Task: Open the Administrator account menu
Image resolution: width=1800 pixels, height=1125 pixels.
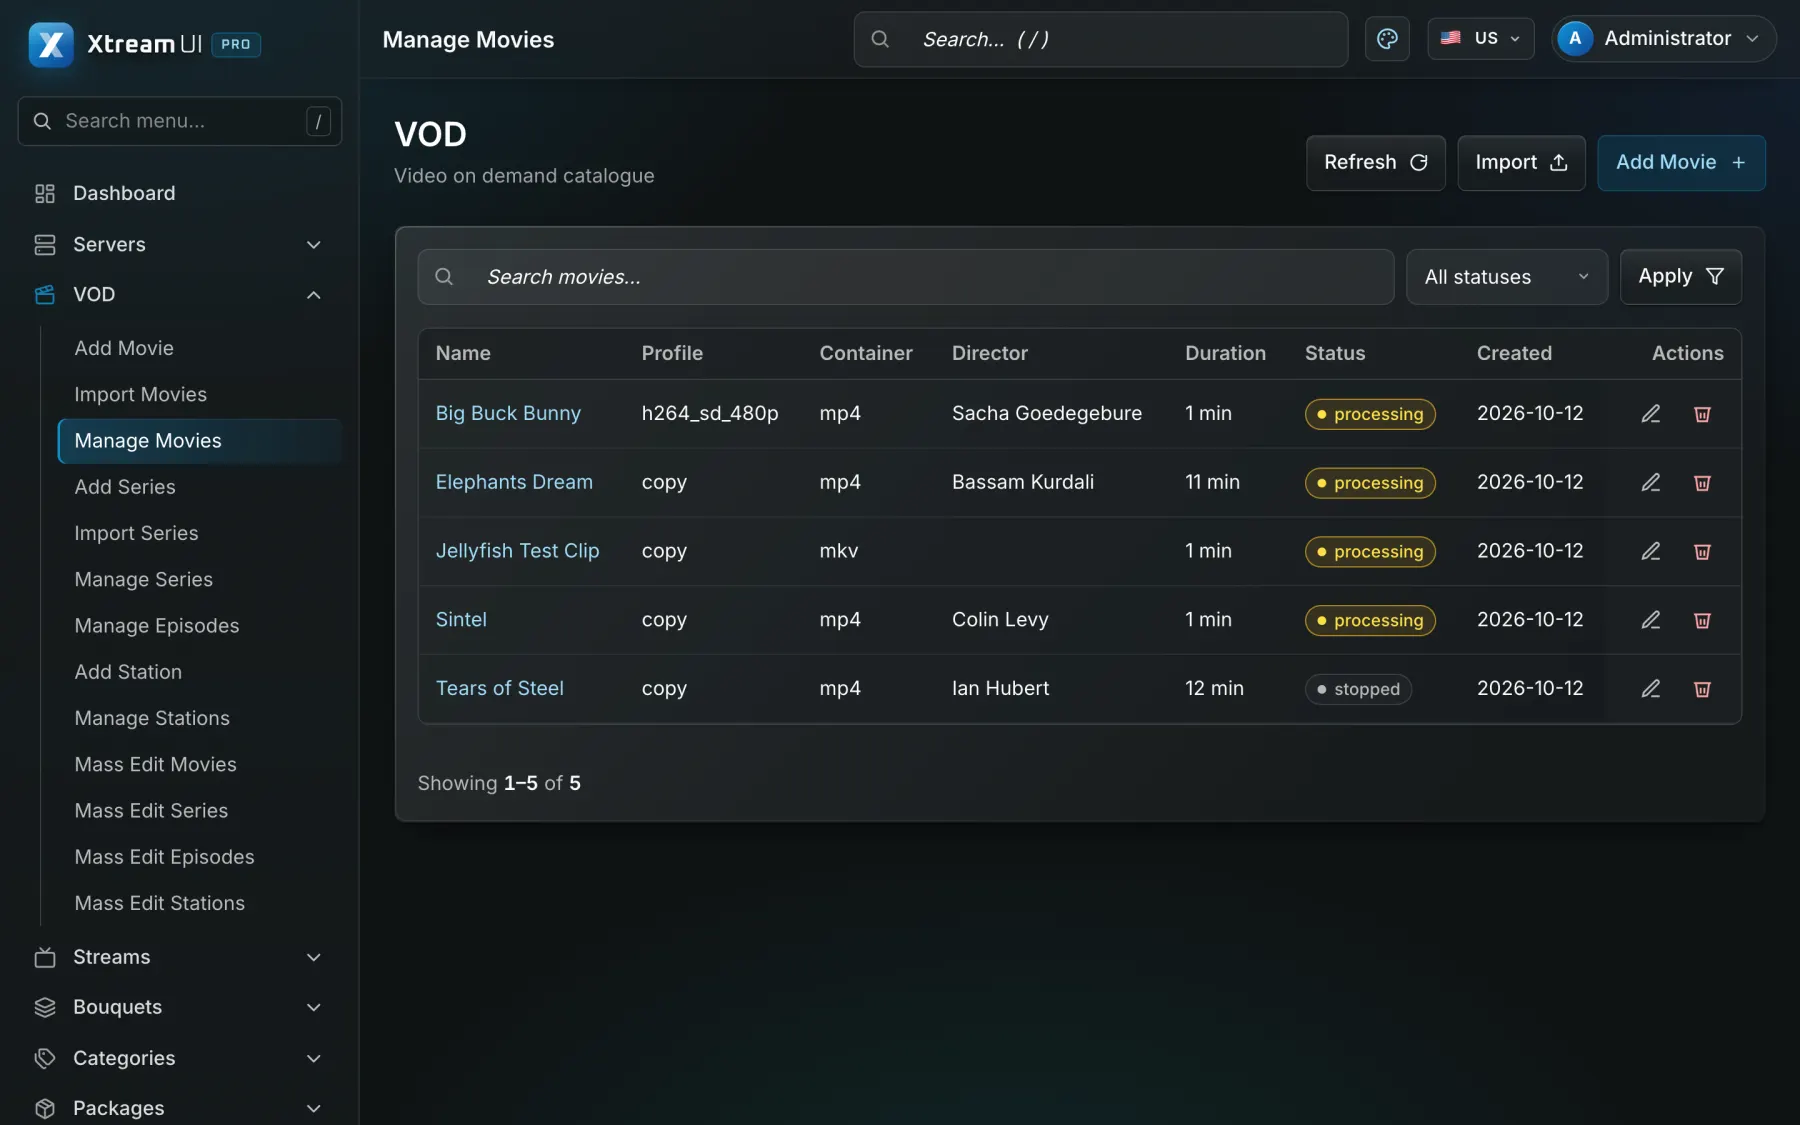Action: (1664, 39)
